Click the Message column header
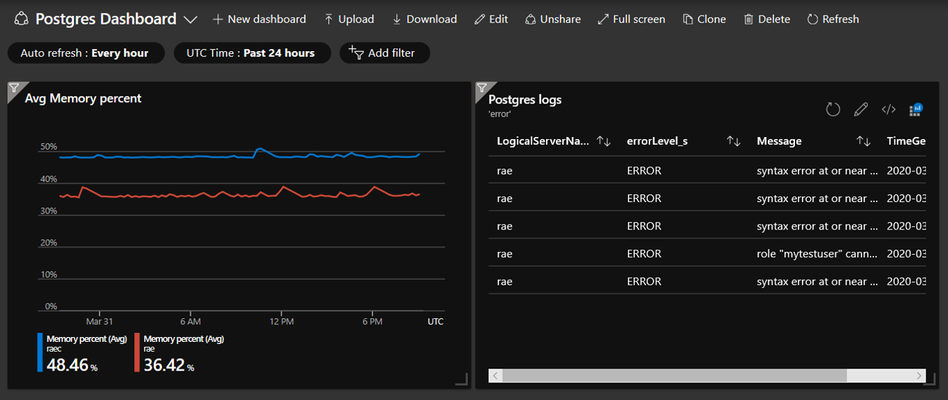Image resolution: width=948 pixels, height=400 pixels. coord(779,141)
